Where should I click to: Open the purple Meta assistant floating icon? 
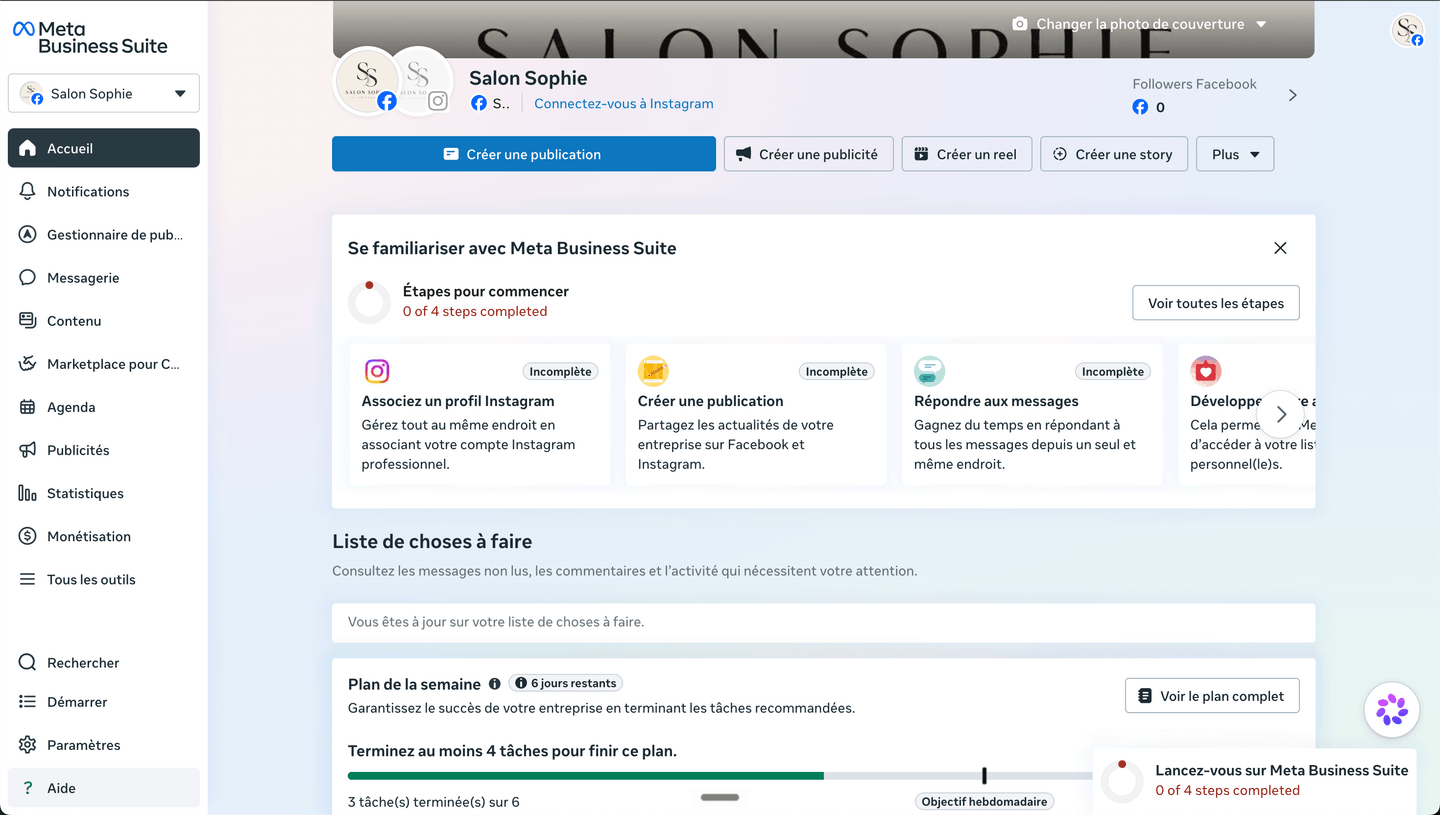tap(1392, 710)
